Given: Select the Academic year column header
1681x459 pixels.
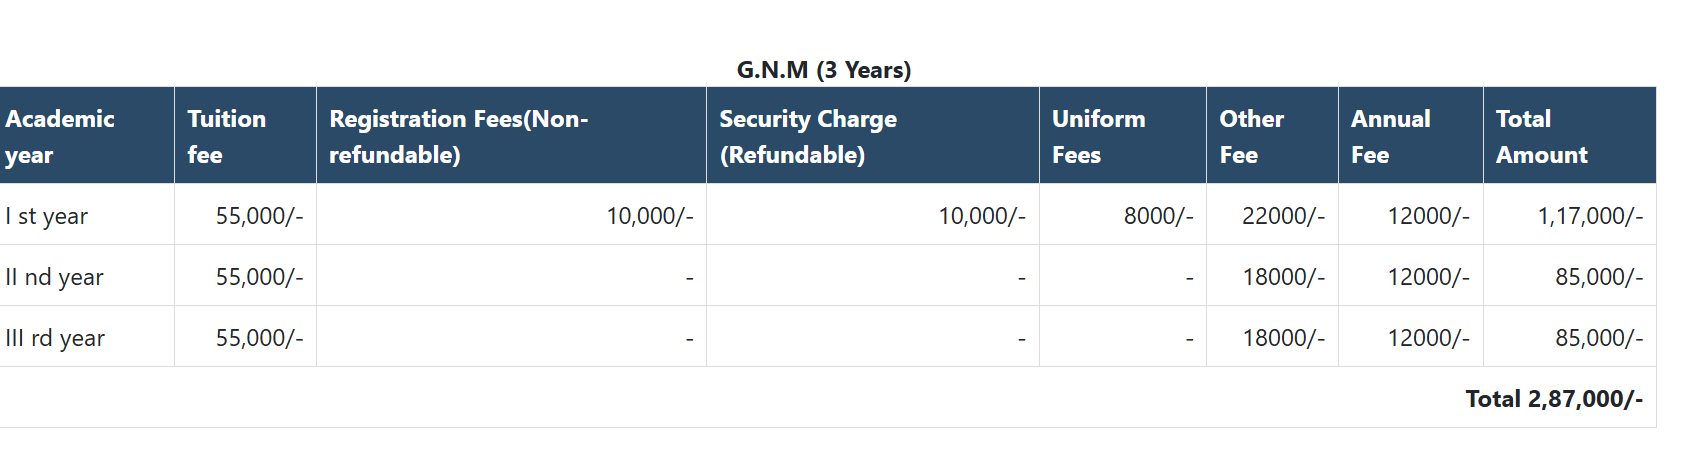Looking at the screenshot, I should tap(60, 136).
